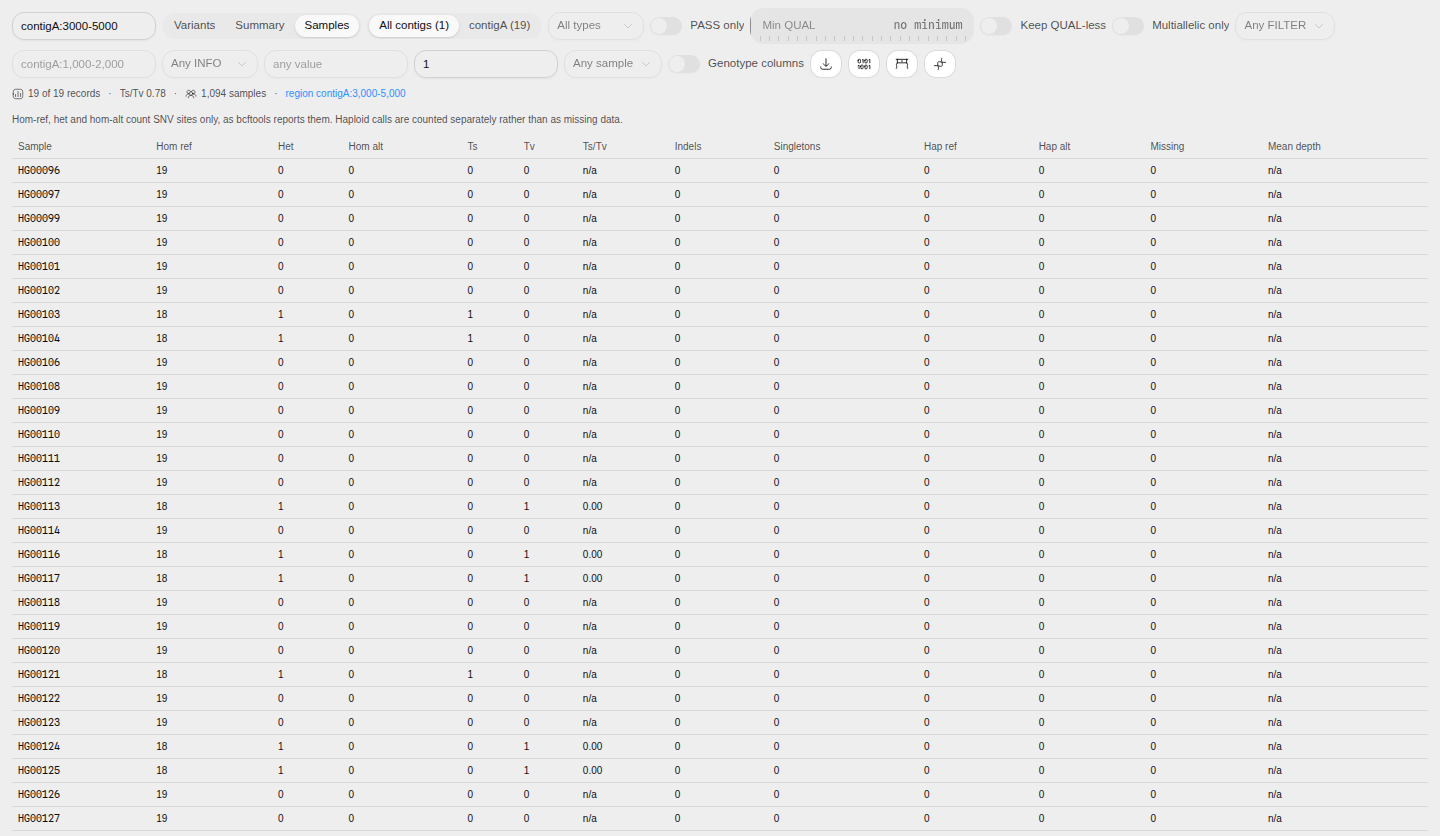
Task: Click the download icon button
Action: [825, 64]
